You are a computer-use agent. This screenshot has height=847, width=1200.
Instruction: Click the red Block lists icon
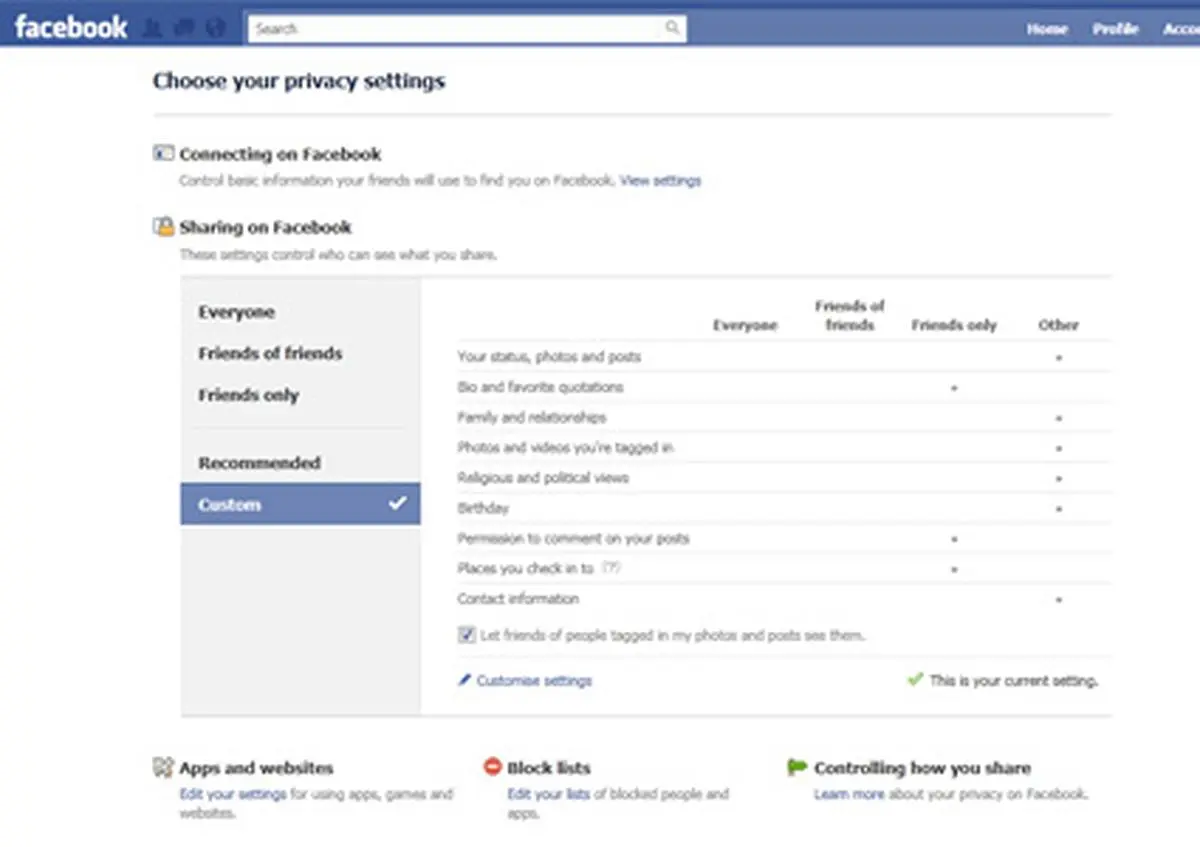tap(492, 767)
